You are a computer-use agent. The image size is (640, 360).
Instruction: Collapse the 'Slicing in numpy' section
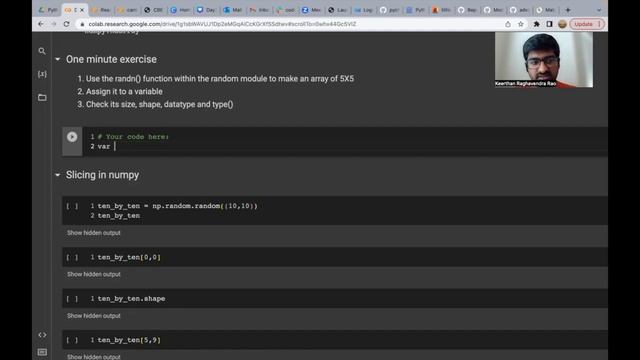[x=58, y=175]
